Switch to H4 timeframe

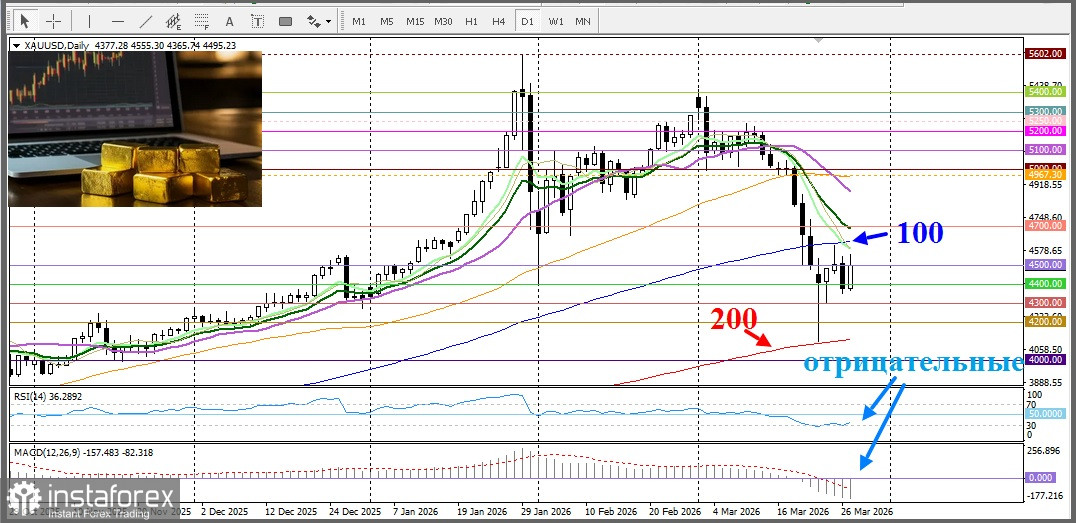coord(499,21)
